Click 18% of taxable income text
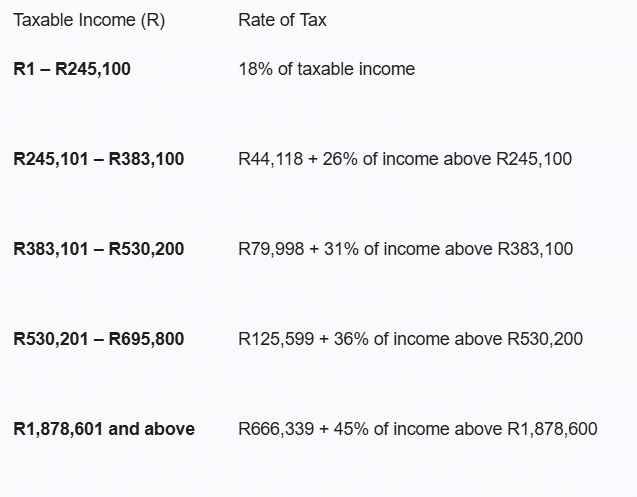This screenshot has height=497, width=637. [327, 69]
